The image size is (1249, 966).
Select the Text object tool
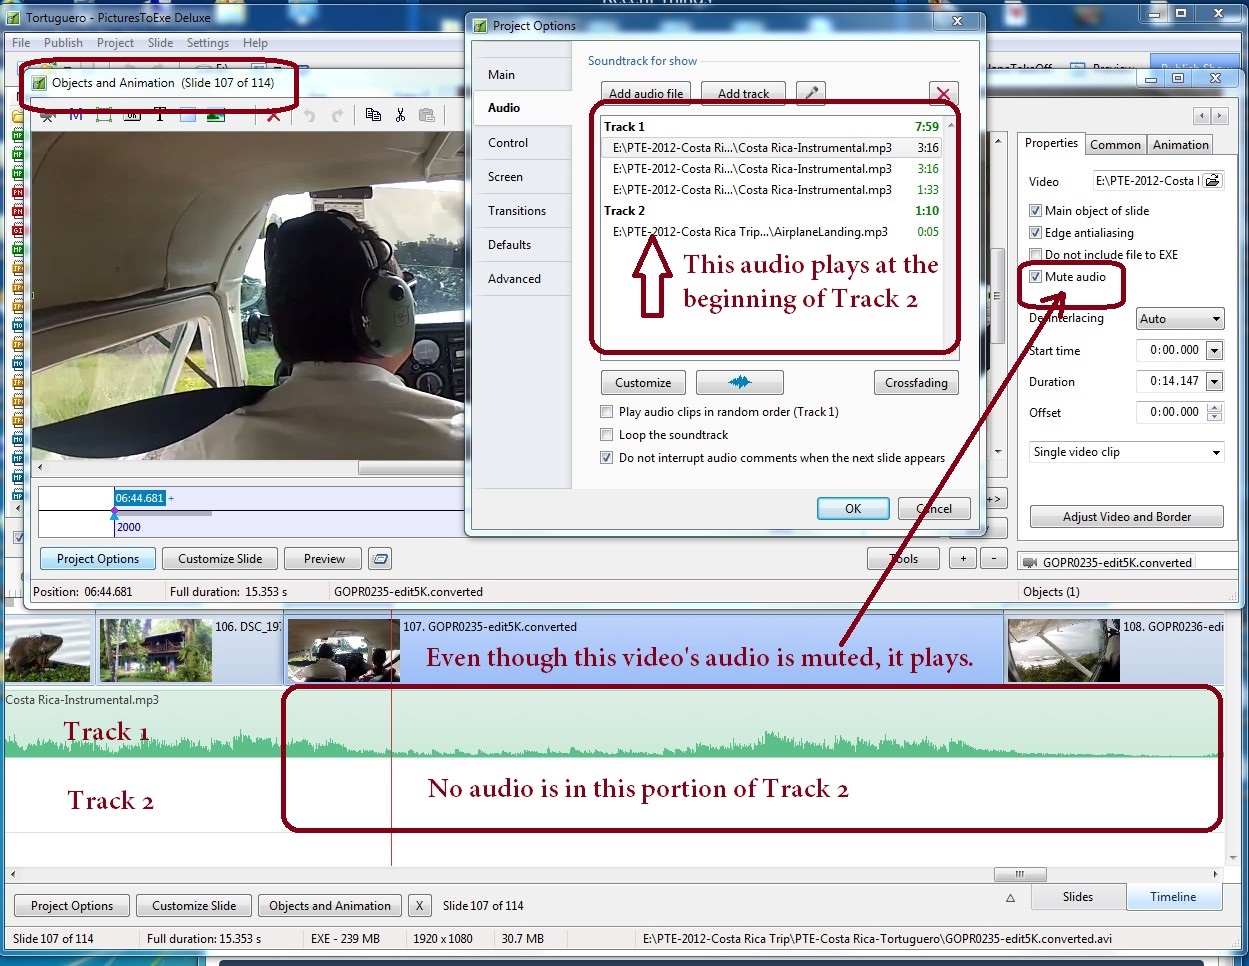point(160,115)
